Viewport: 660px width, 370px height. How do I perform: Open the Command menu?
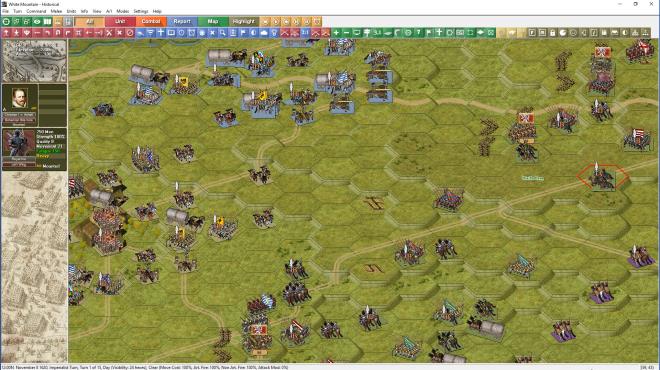point(36,11)
